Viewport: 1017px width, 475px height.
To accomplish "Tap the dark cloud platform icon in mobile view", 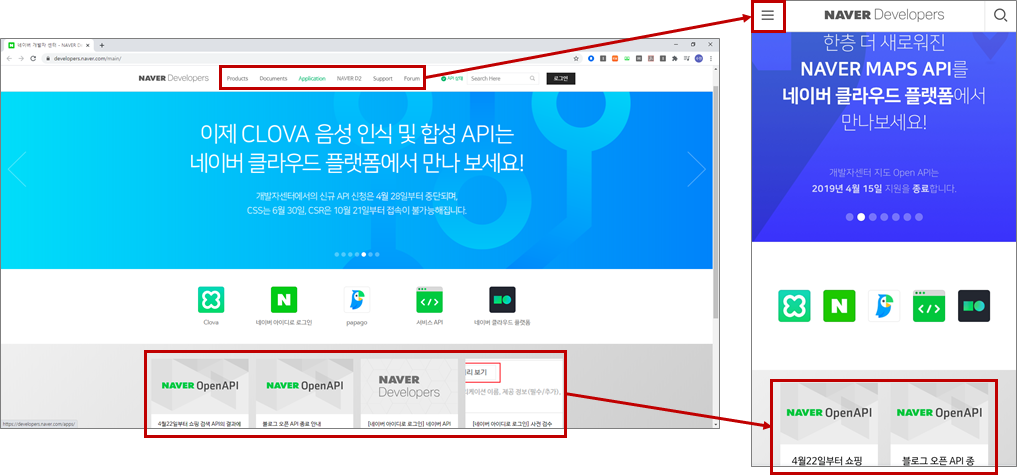I will pos(974,306).
